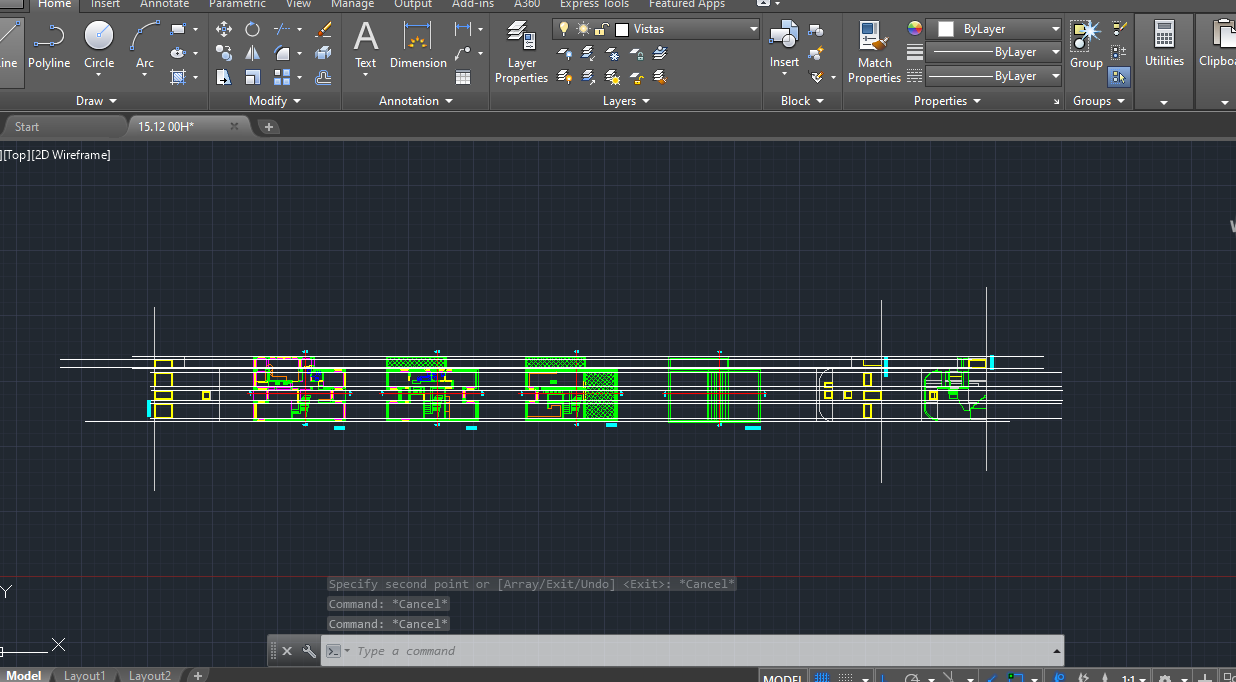1236x682 pixels.
Task: Select the Fillet tool icon
Action: (x=283, y=53)
